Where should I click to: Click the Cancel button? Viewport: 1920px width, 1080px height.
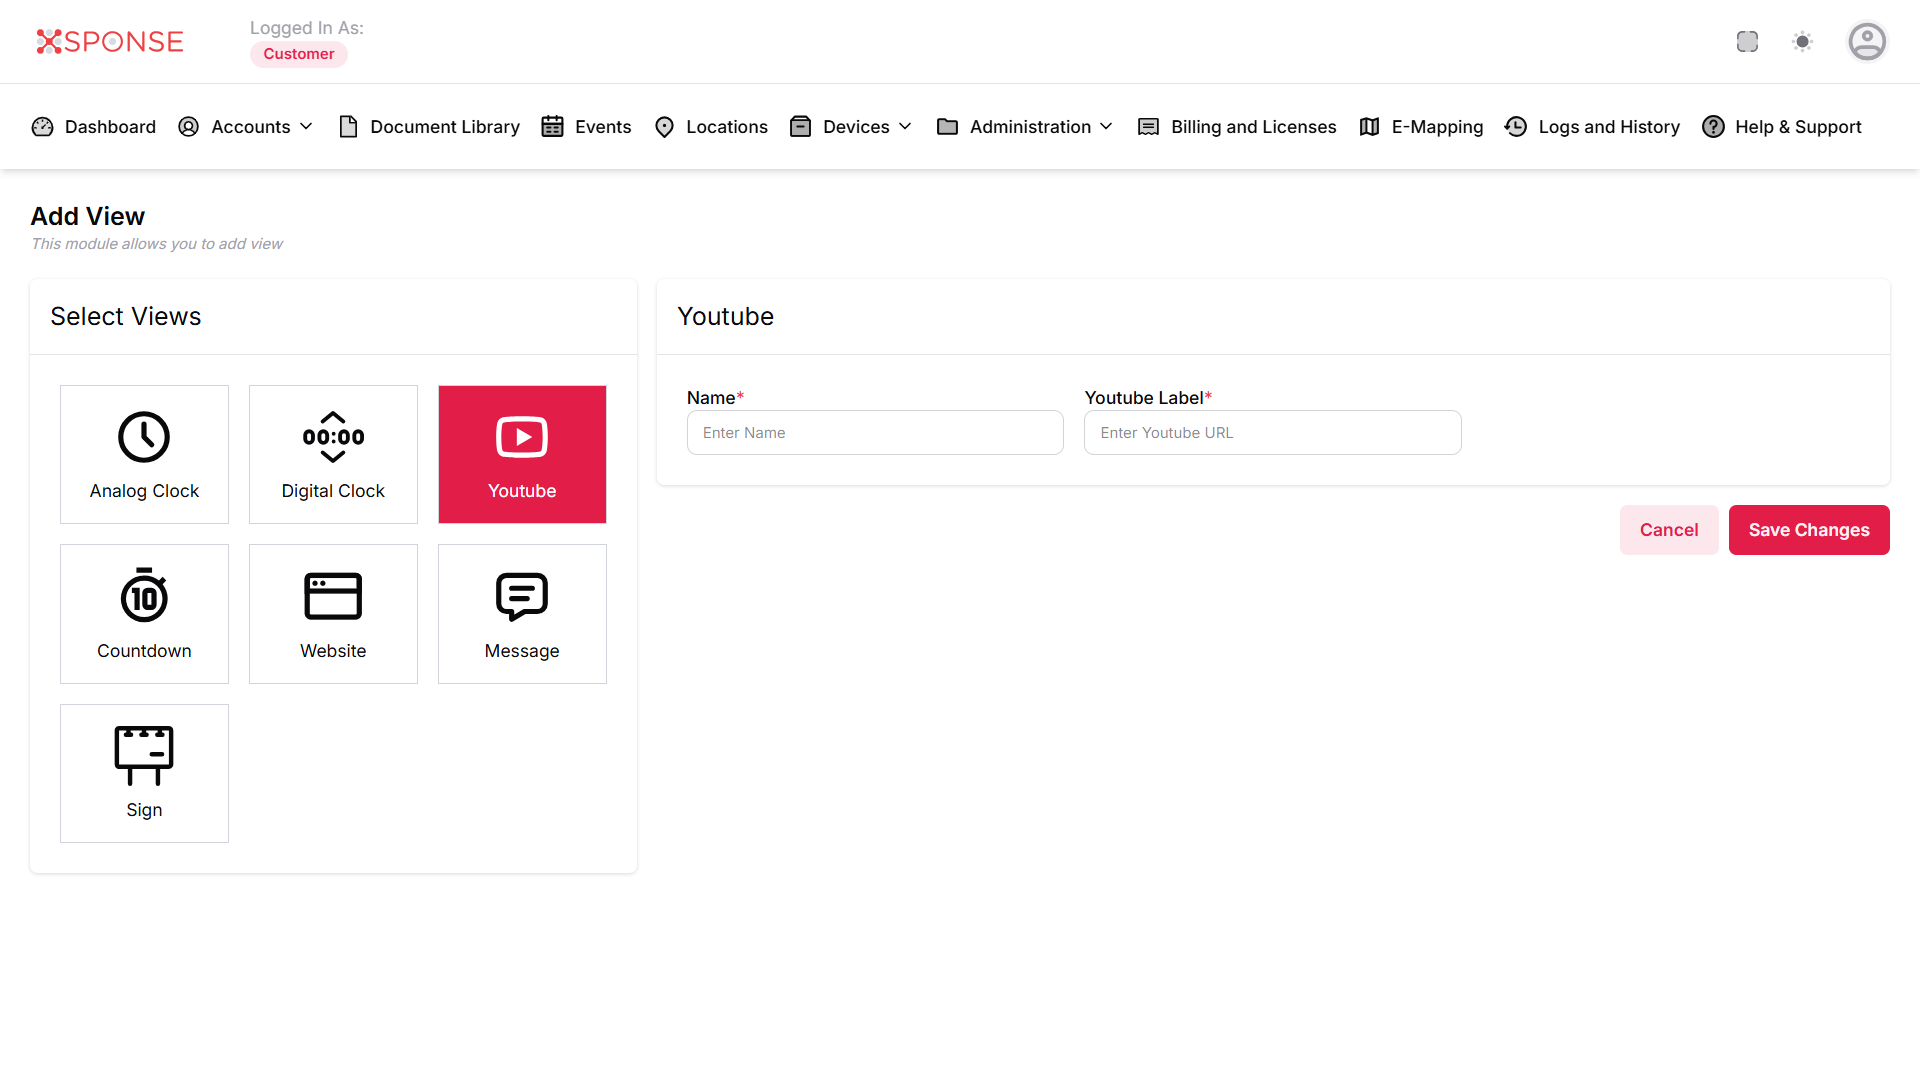[1668, 530]
